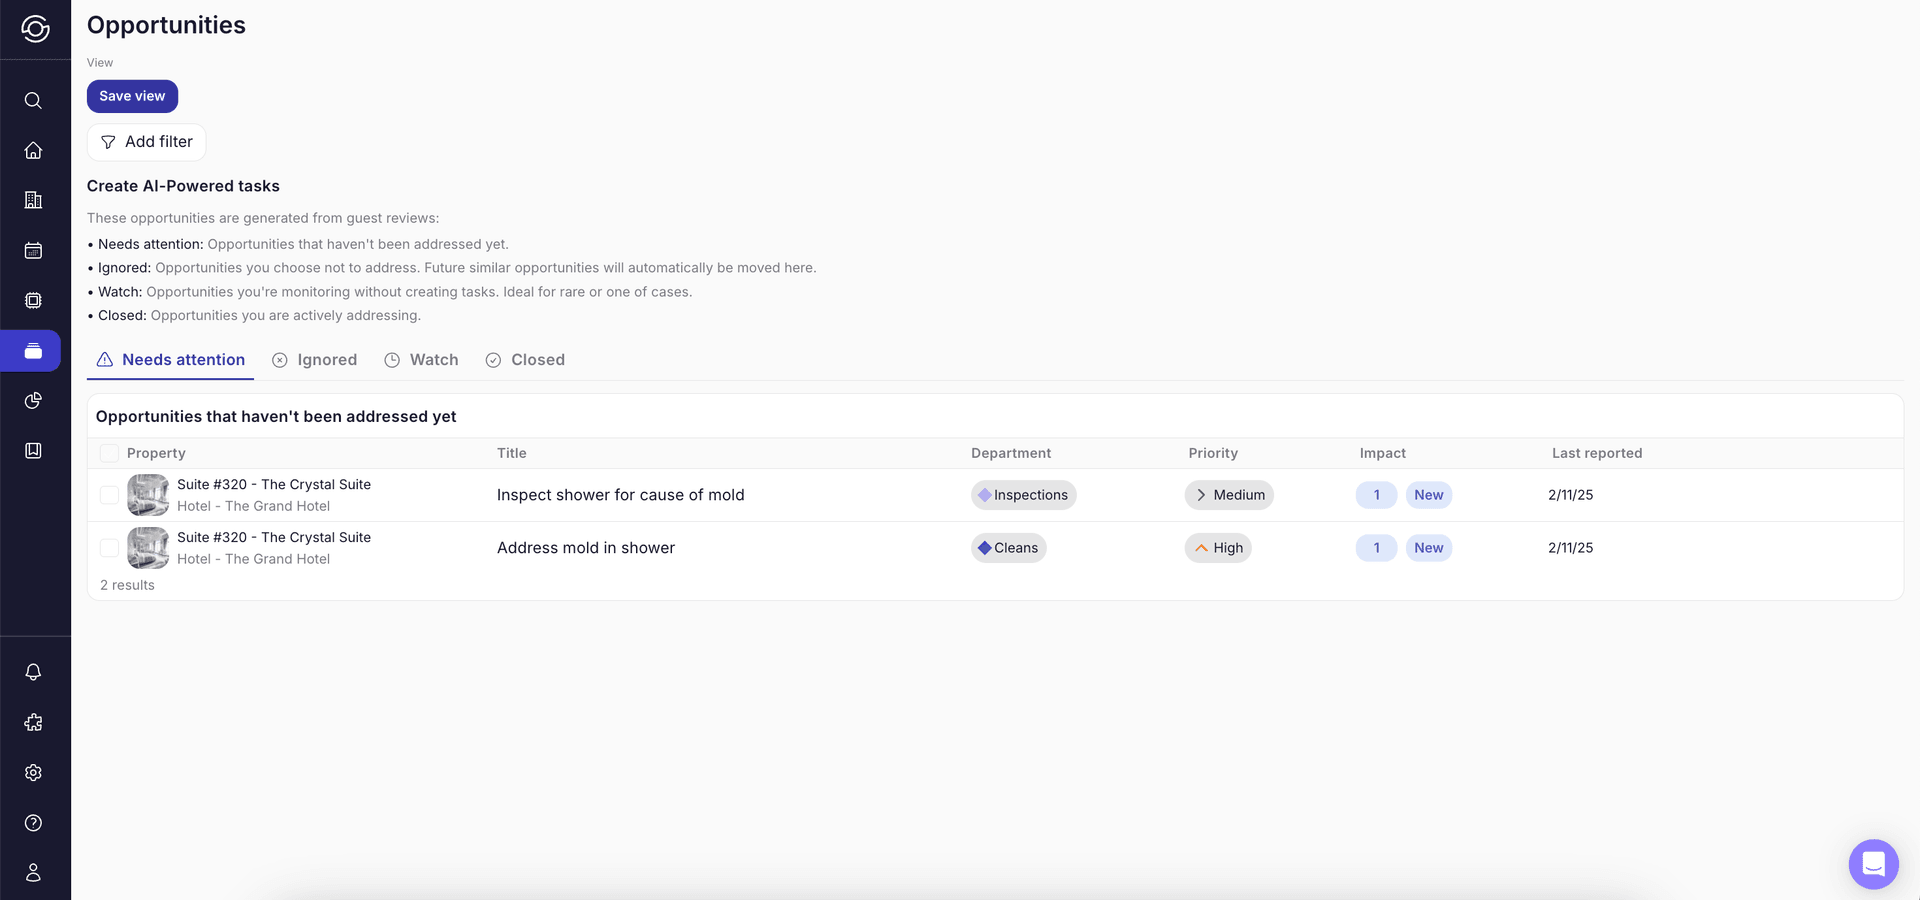
Task: Open integrations with the puzzle piece icon
Action: (33, 722)
